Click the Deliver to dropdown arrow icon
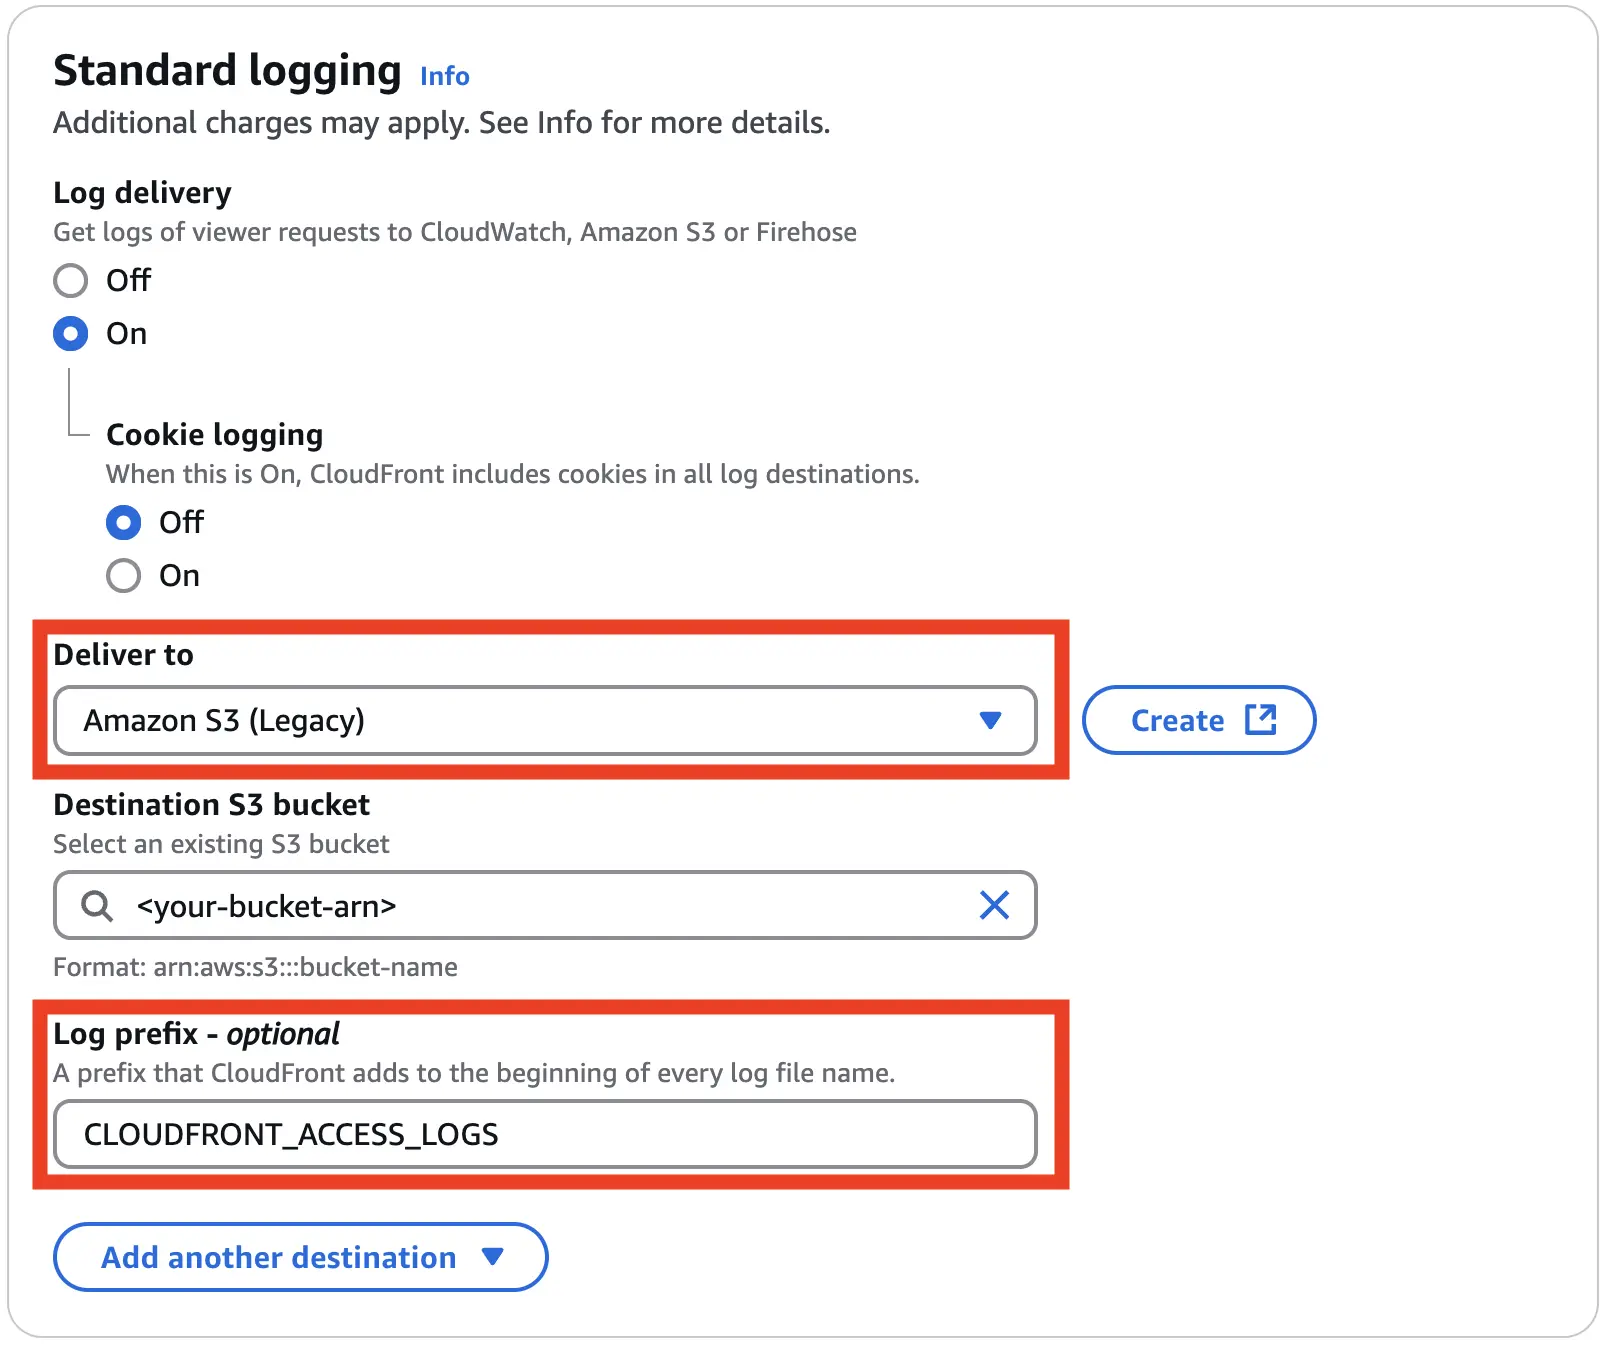Screen dimensions: 1608x1348 (x=990, y=720)
